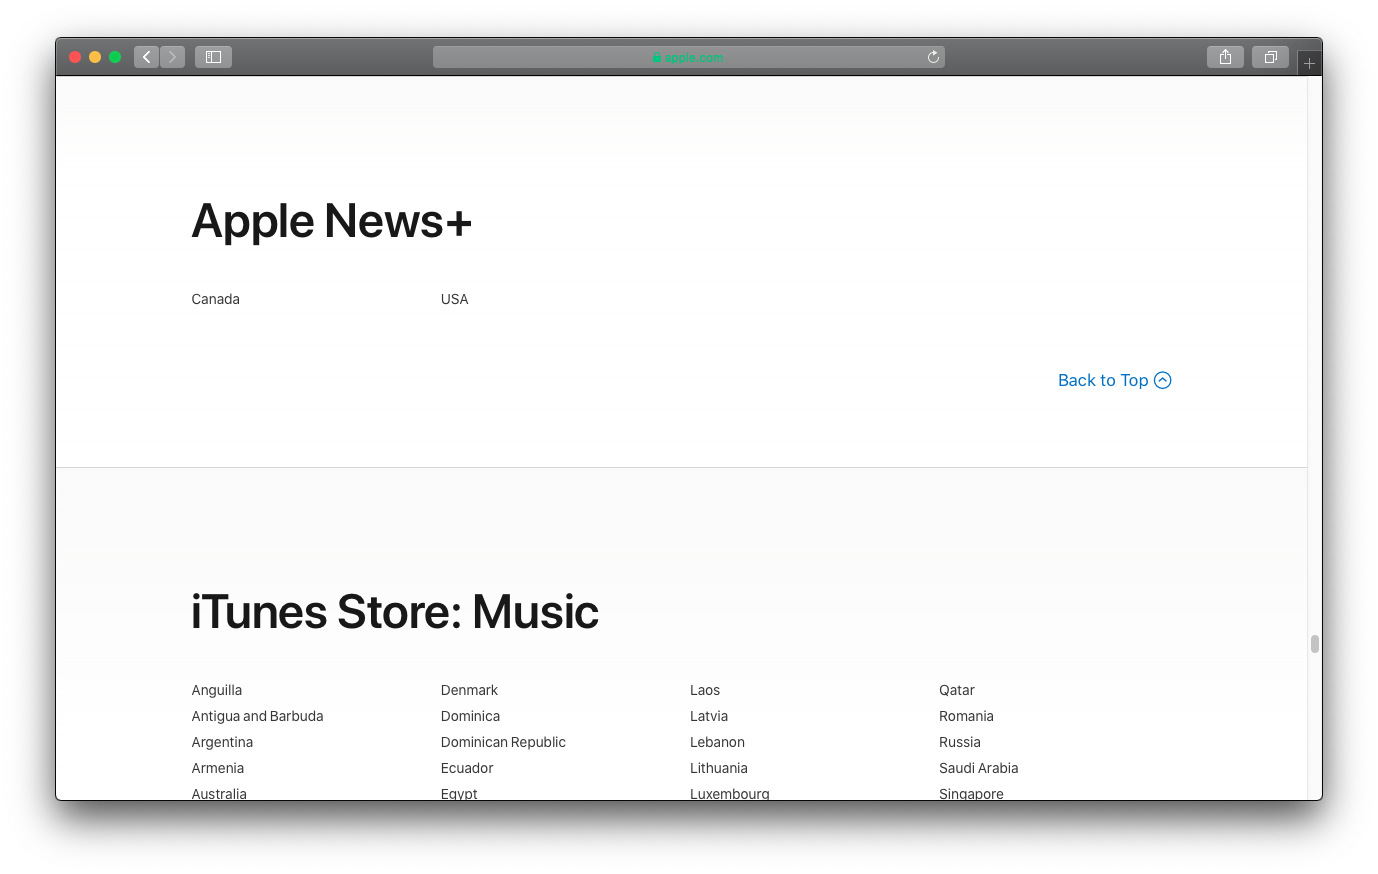Click the iTunes Store: Music heading
Viewport: 1378px width, 874px height.
395,612
